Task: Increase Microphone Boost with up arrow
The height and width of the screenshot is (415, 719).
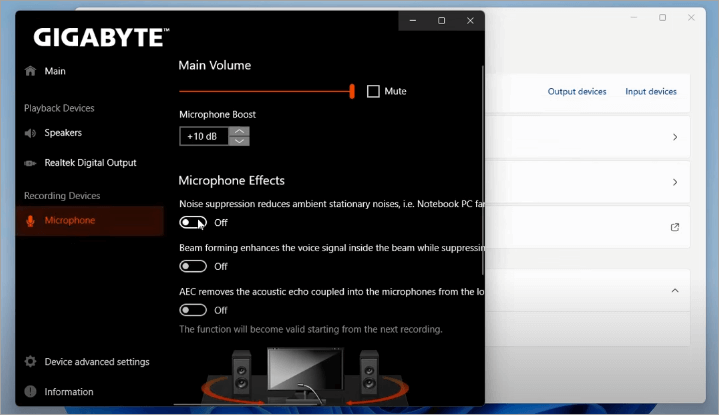Action: pyautogui.click(x=239, y=132)
